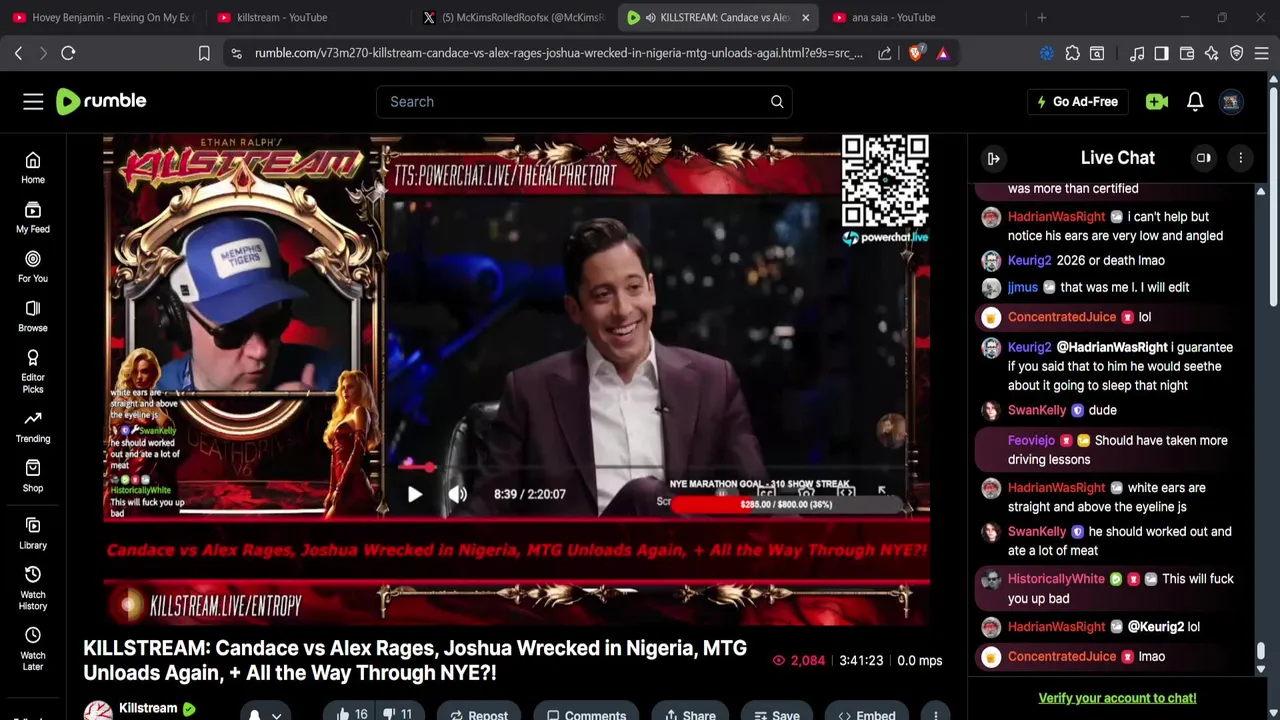
Task: Open the Embed option
Action: tap(867, 714)
